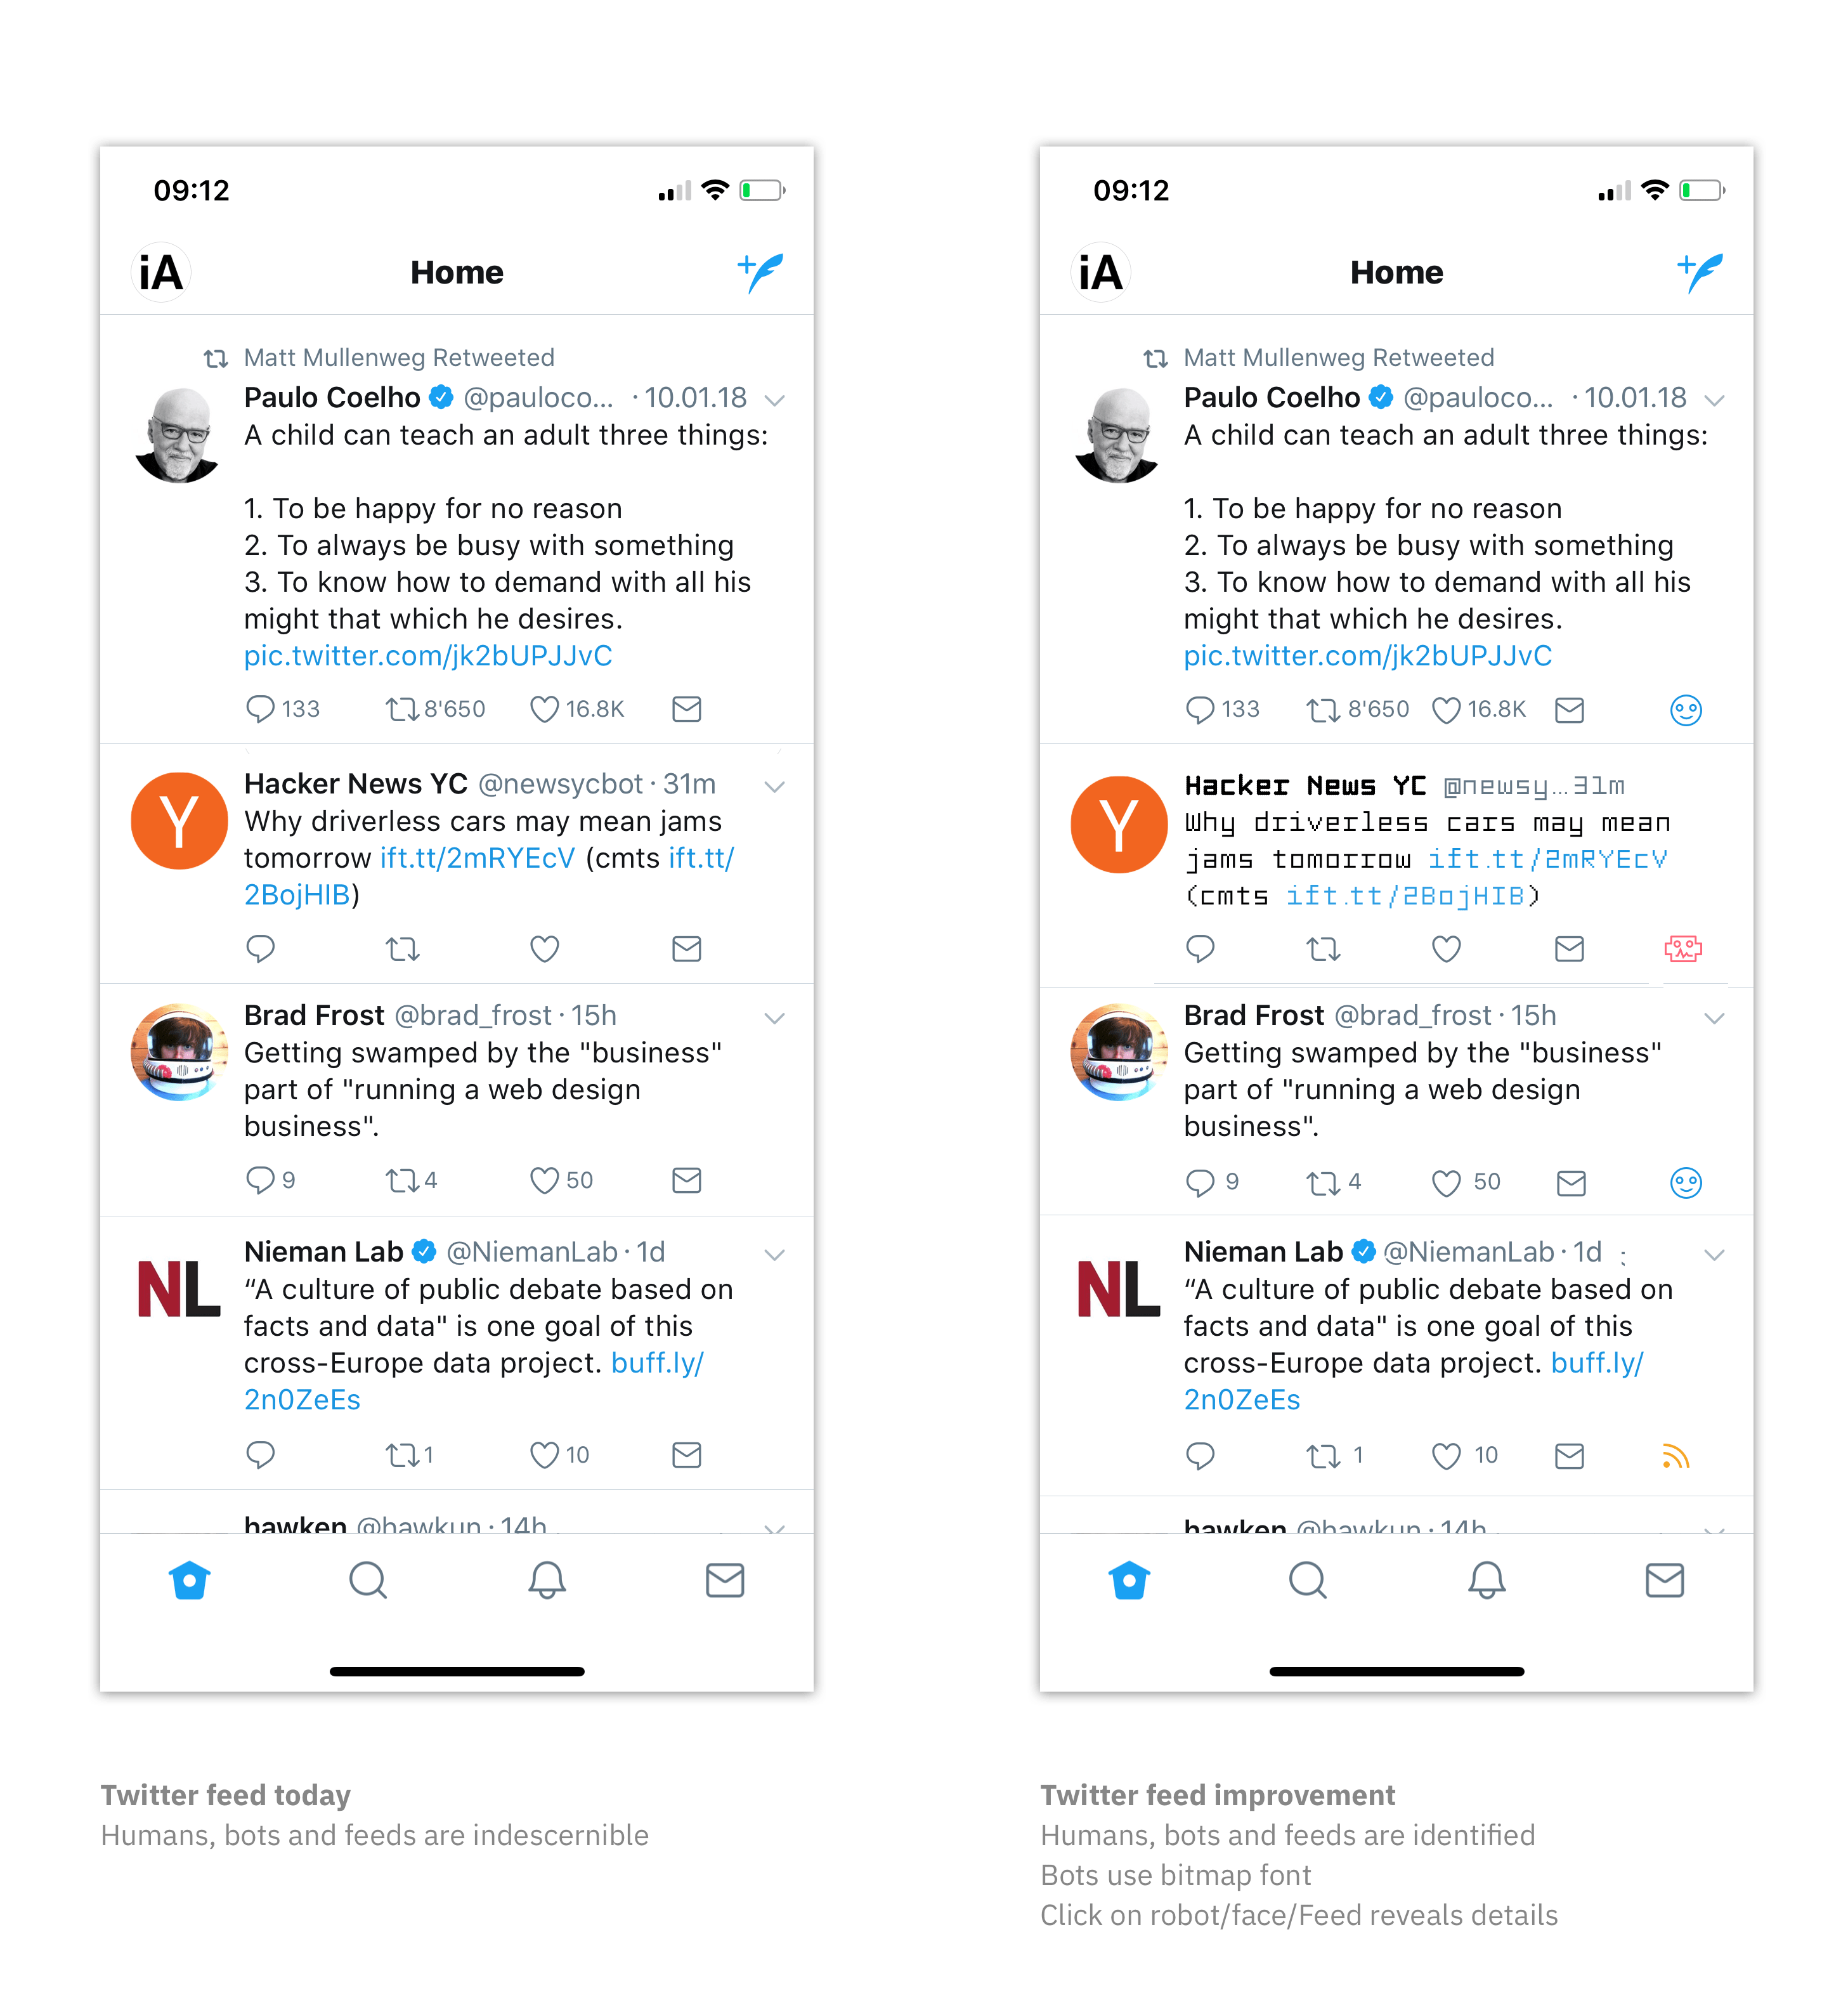1848x1991 pixels.
Task: Switch to Search tab in left phone
Action: (368, 1581)
